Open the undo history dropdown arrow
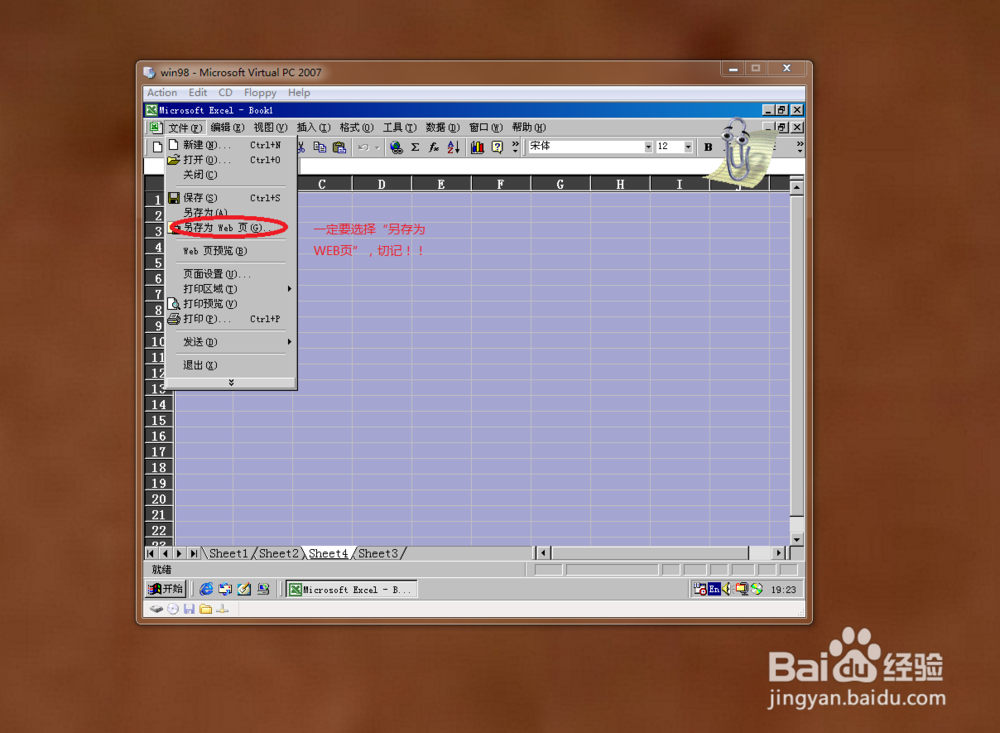This screenshot has height=733, width=1000. [x=377, y=147]
